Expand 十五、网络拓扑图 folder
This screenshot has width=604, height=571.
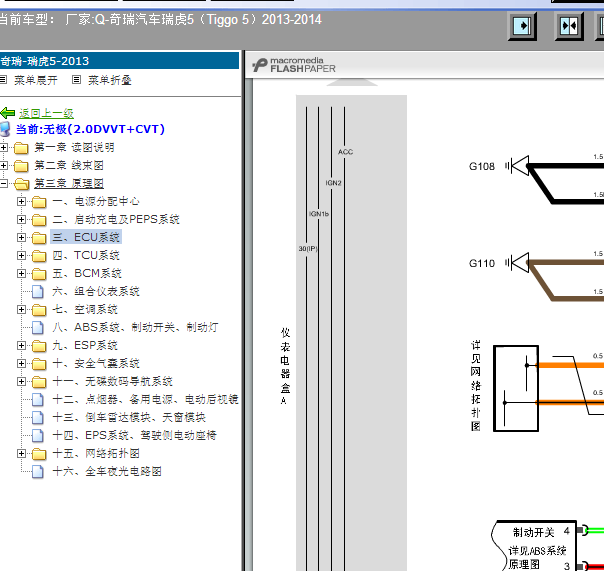click(x=22, y=453)
